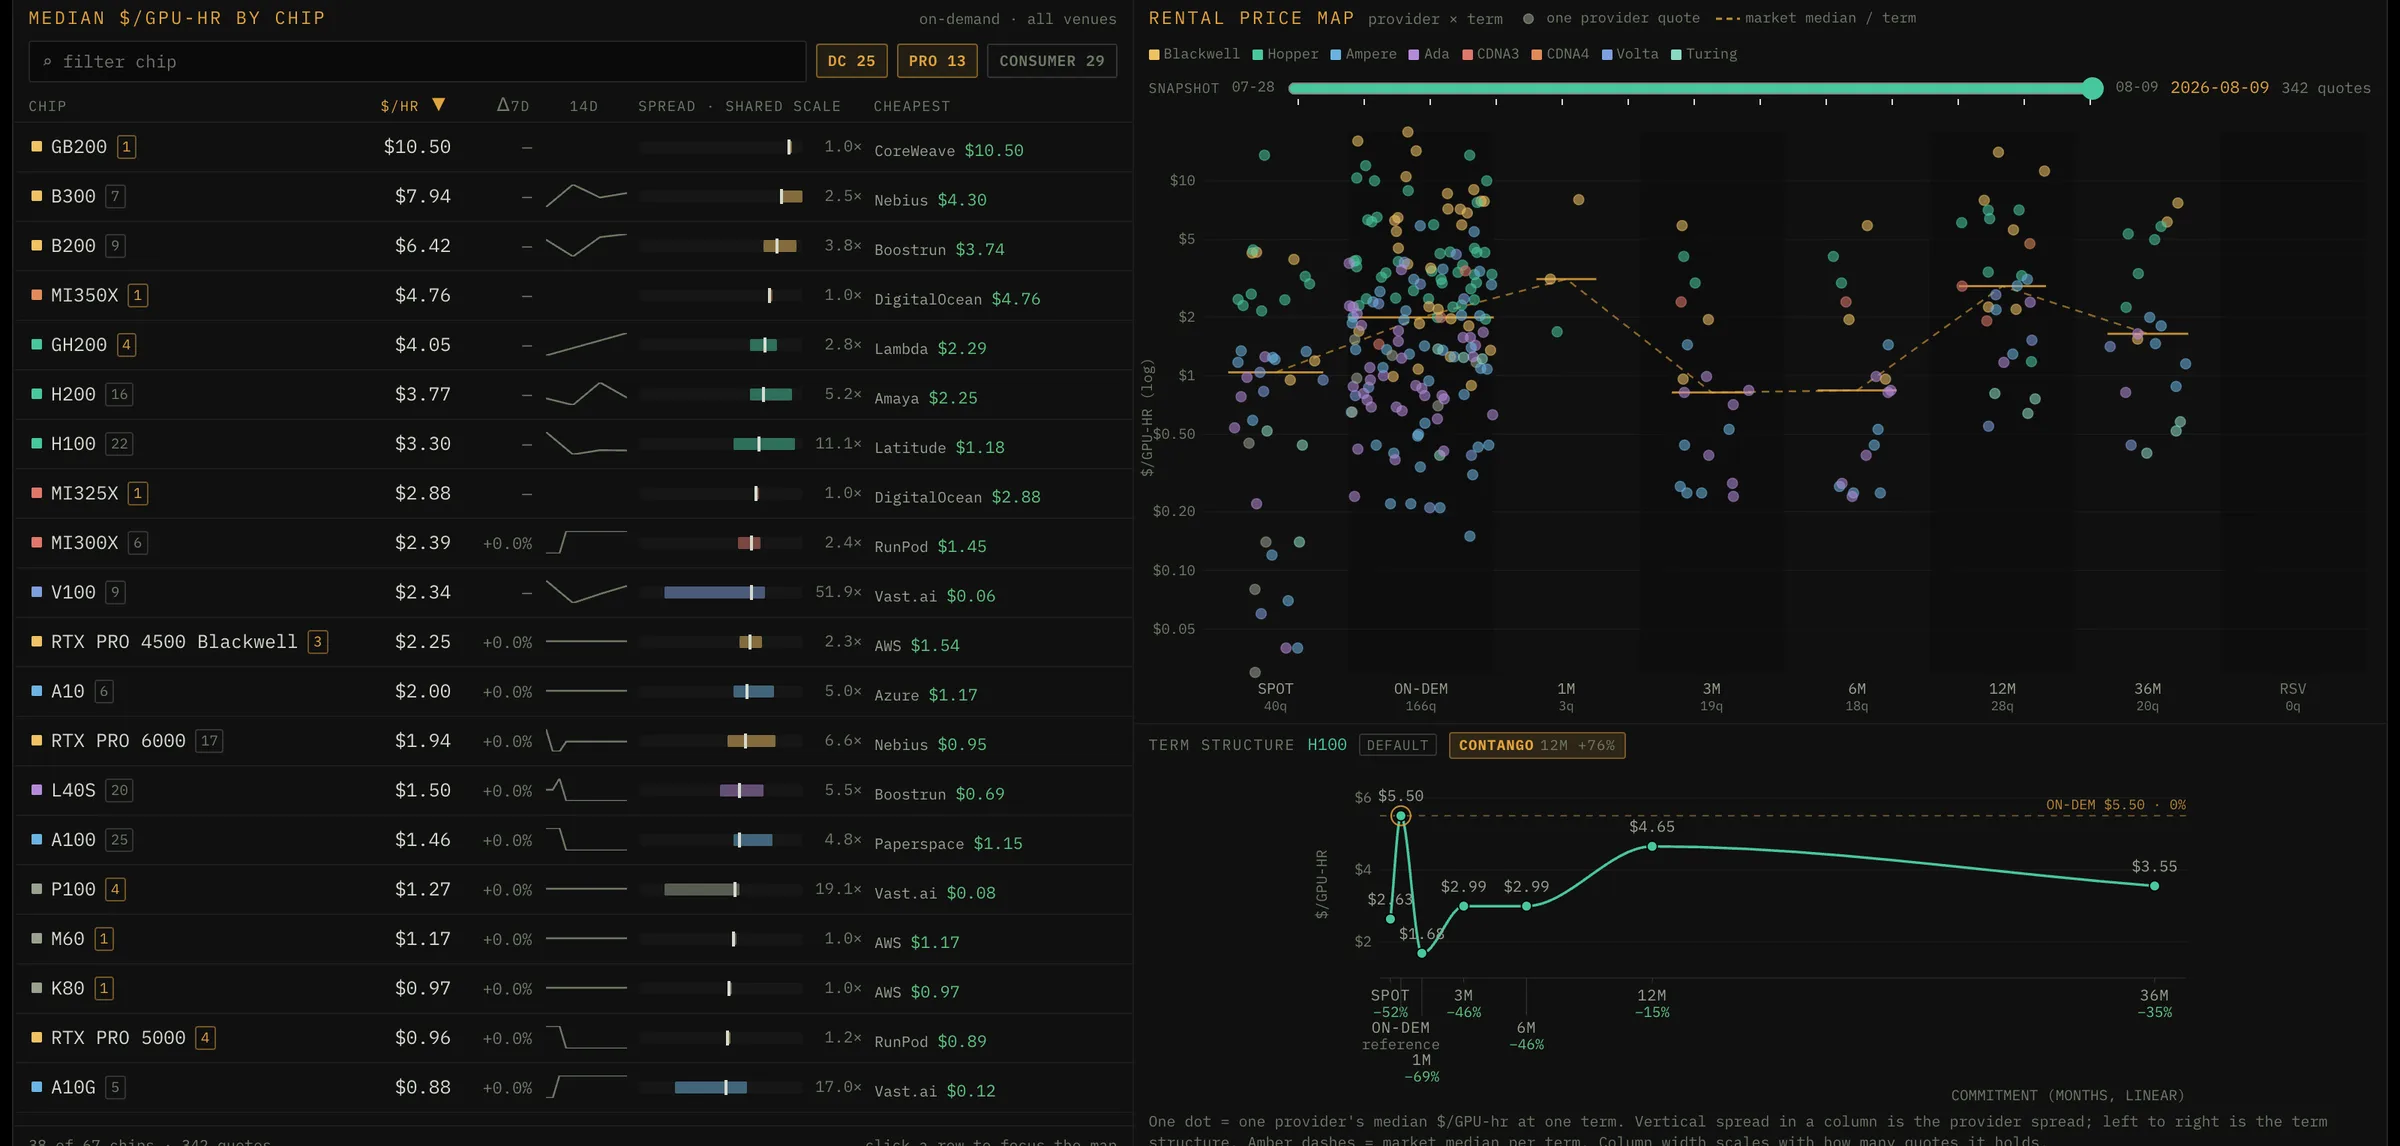The height and width of the screenshot is (1146, 2400).
Task: Select the ON-DEM column in the price map
Action: pos(1420,697)
